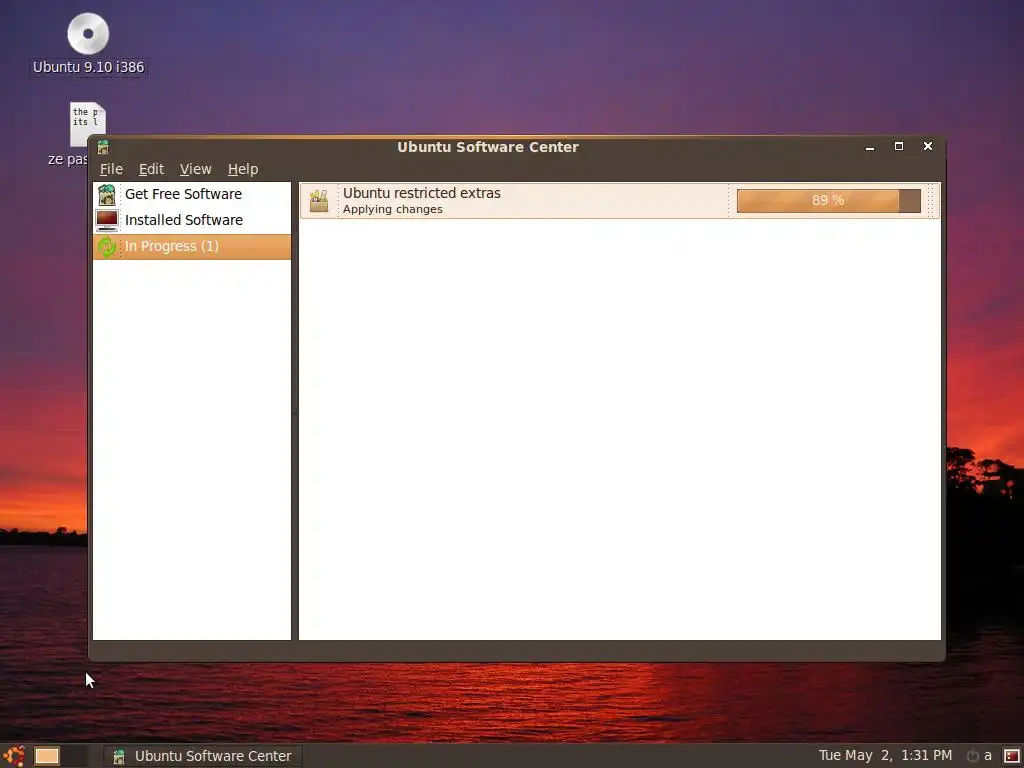The width and height of the screenshot is (1024, 768).
Task: Select In Progress (1) in sidebar
Action: [x=192, y=247]
